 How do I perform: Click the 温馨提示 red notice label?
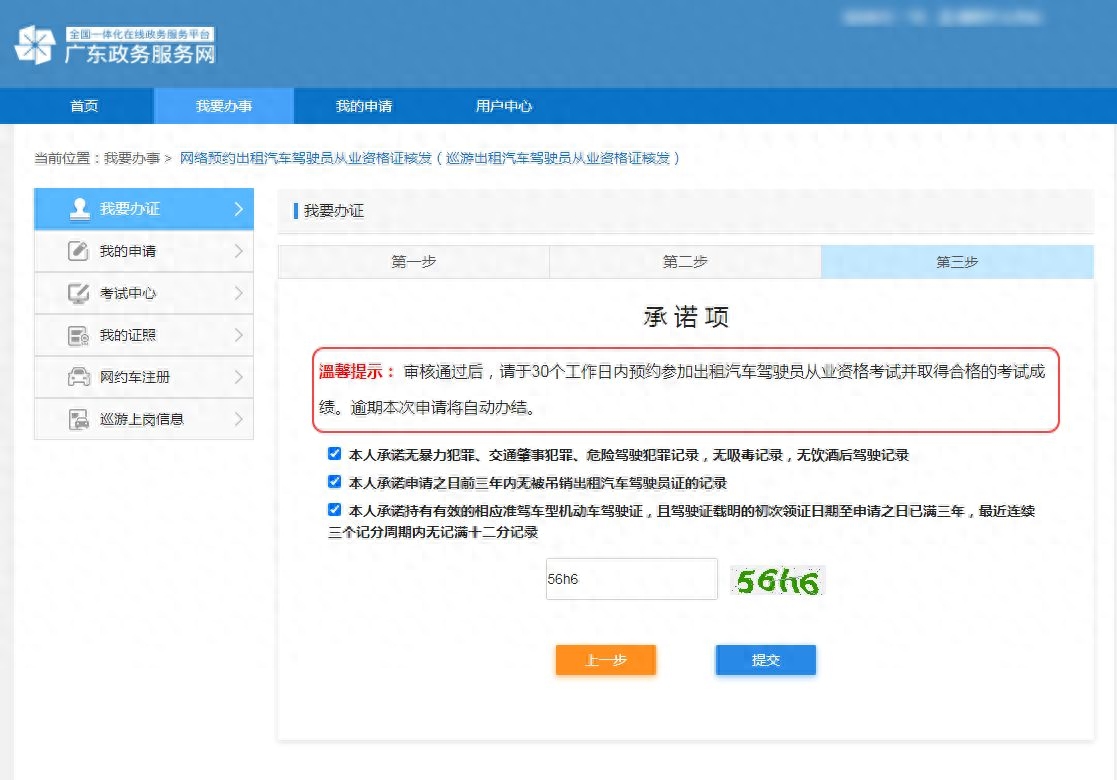[x=356, y=371]
